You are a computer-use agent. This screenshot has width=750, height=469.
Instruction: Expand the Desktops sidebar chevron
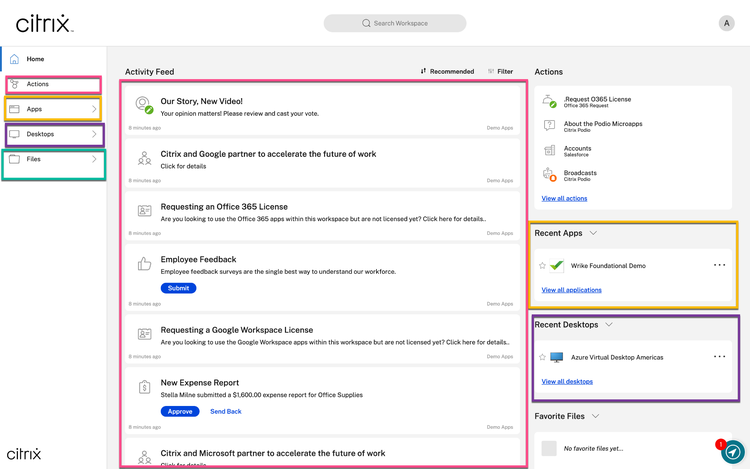(94, 134)
